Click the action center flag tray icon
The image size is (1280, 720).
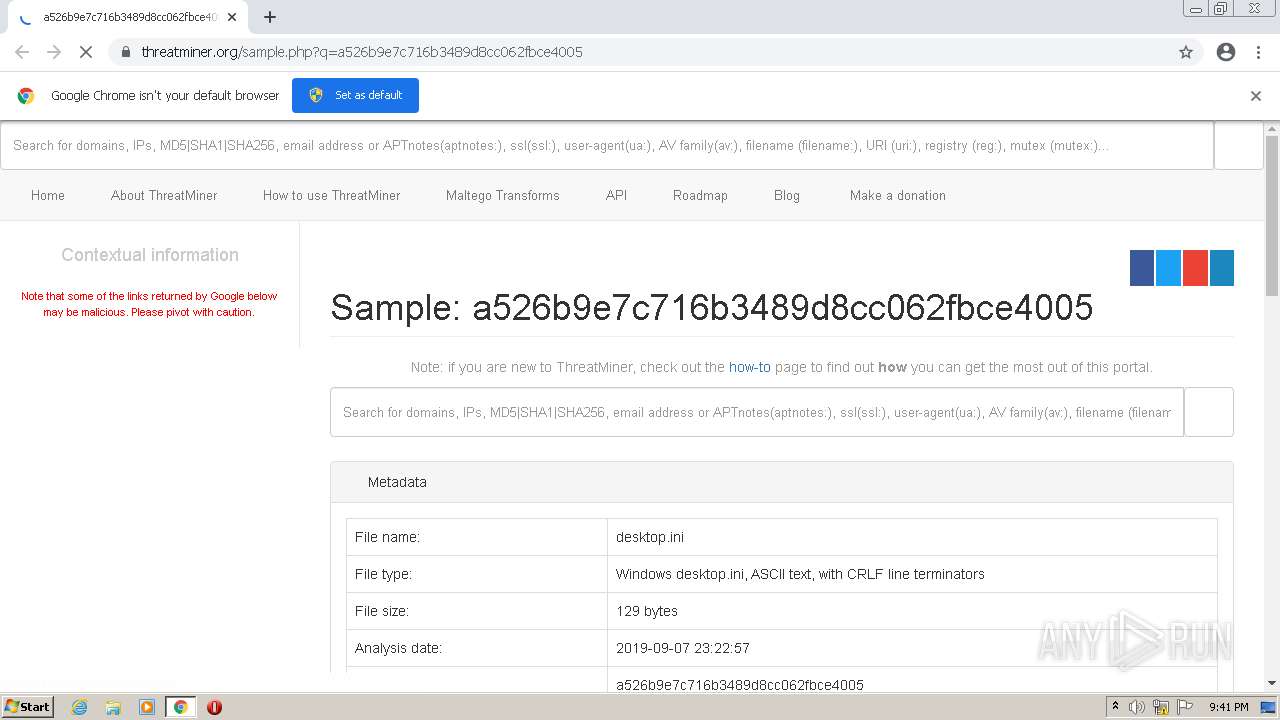[1185, 707]
